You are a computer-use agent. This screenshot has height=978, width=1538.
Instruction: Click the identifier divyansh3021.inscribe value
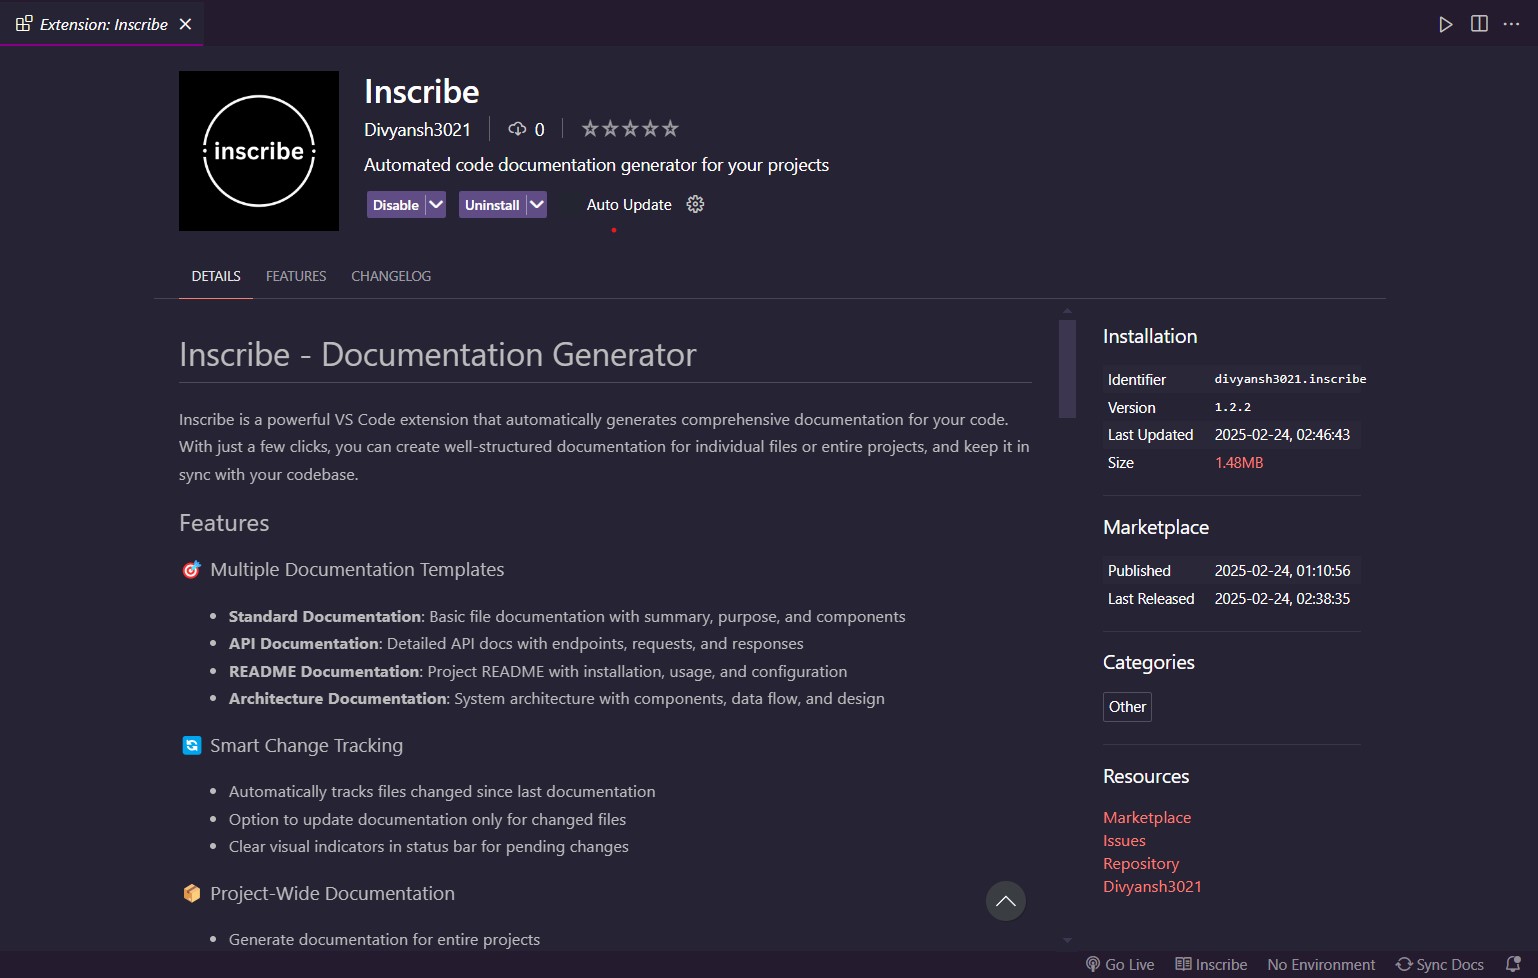(1290, 379)
